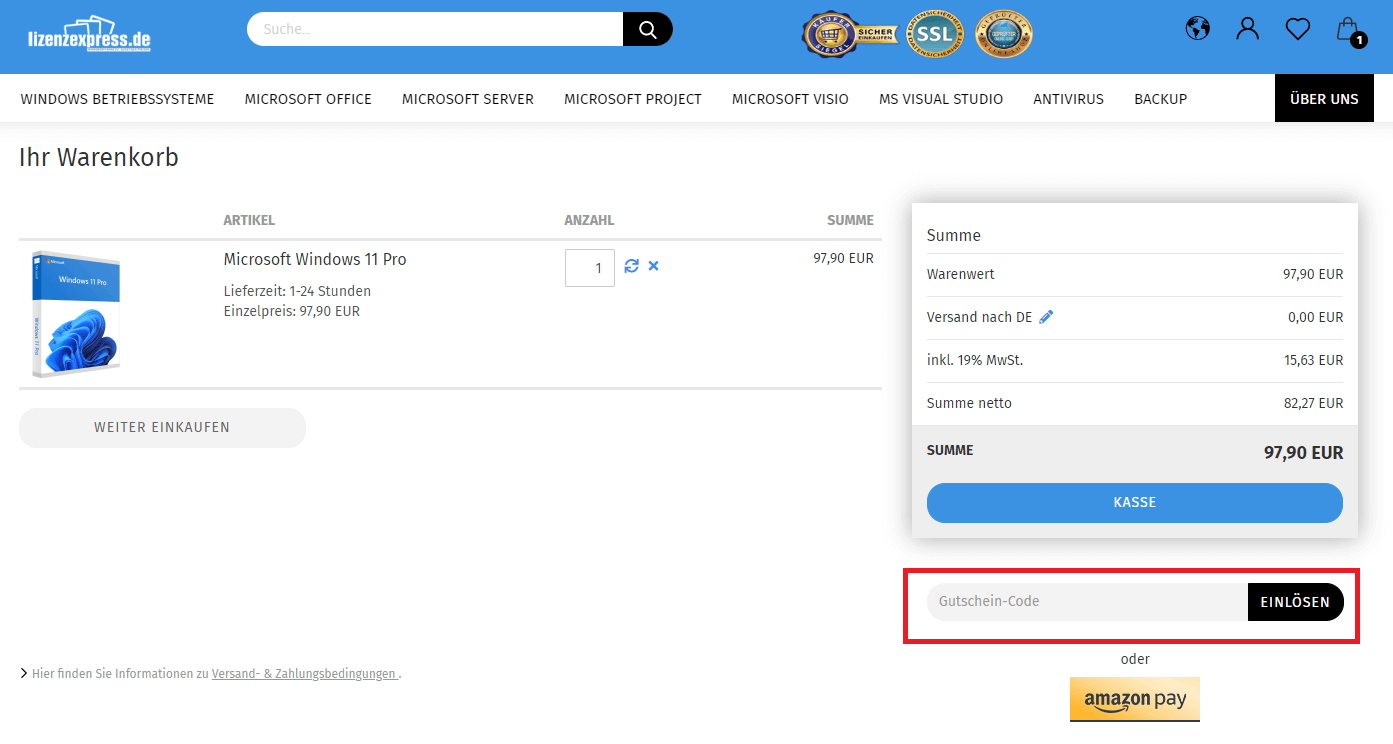
Task: Open Windows Betriebssysteme menu
Action: pos(117,99)
